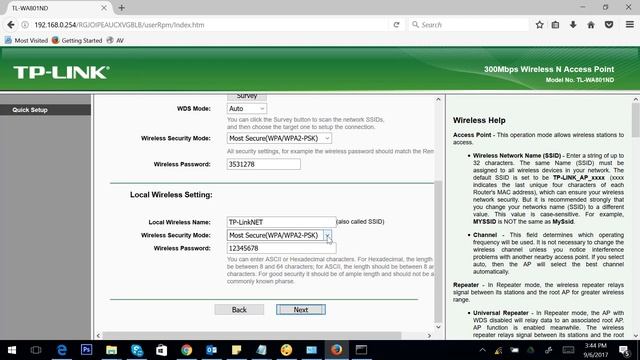The height and width of the screenshot is (360, 640).
Task: Open Windows Store from taskbar
Action: coord(161,350)
